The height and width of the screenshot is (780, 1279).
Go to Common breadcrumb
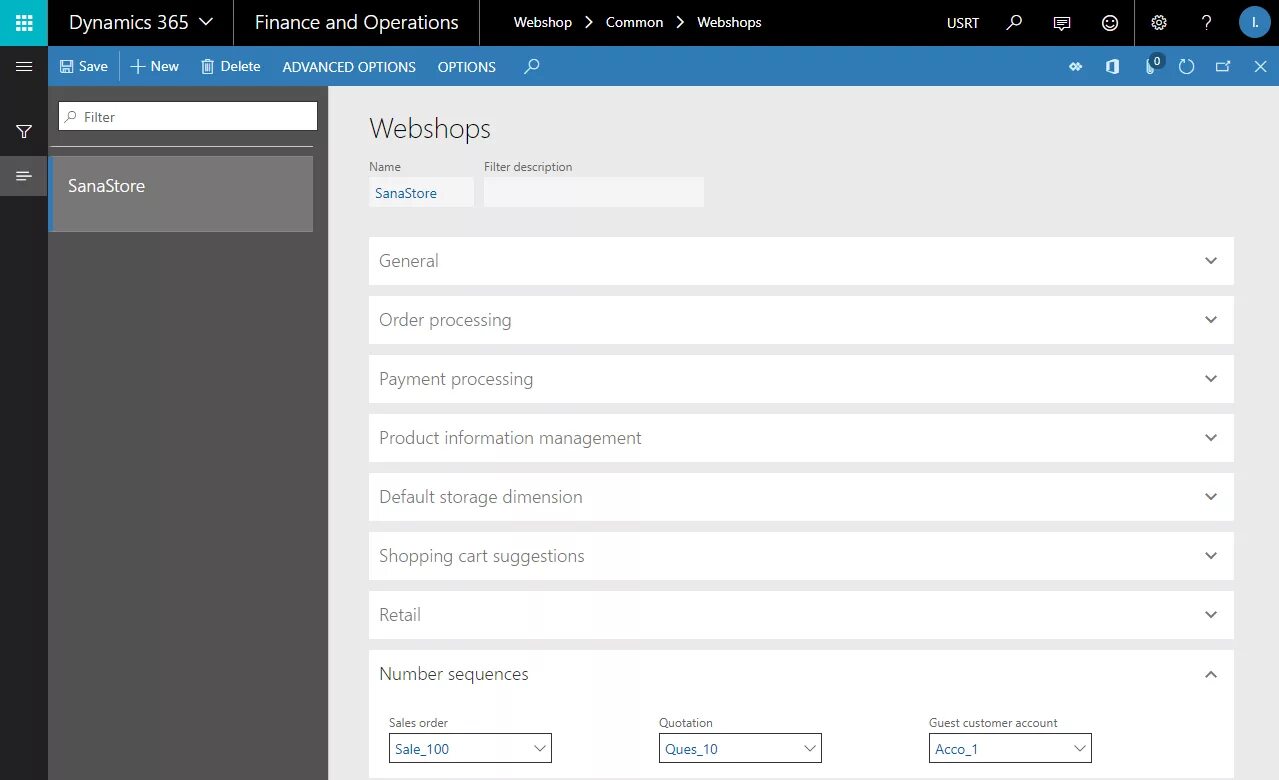634,22
